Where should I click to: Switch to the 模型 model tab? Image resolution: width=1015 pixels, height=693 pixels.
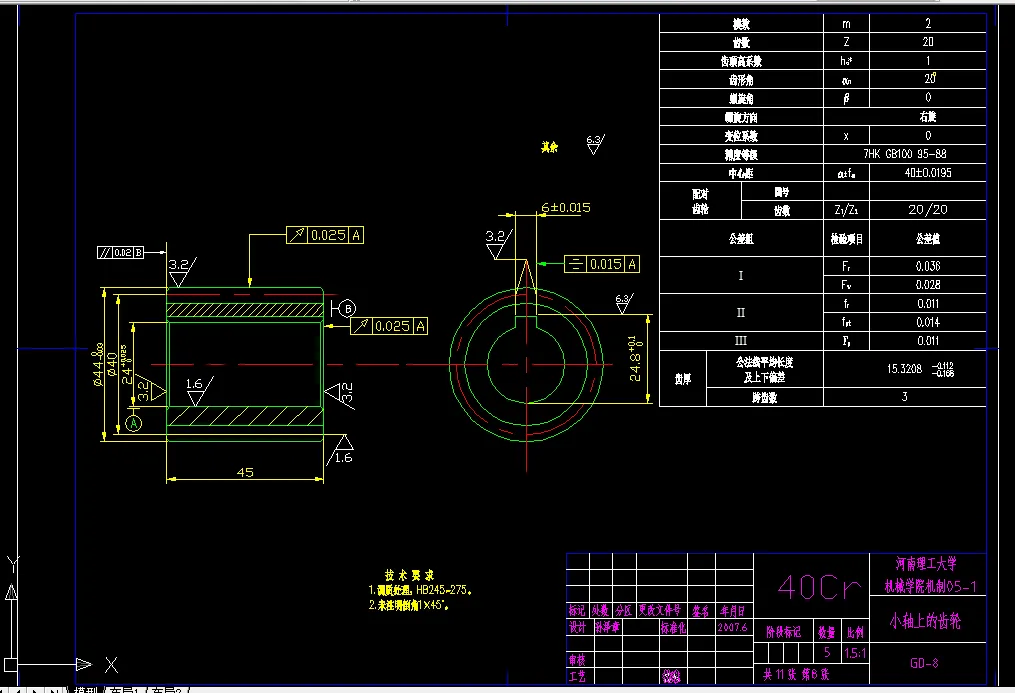click(x=84, y=690)
